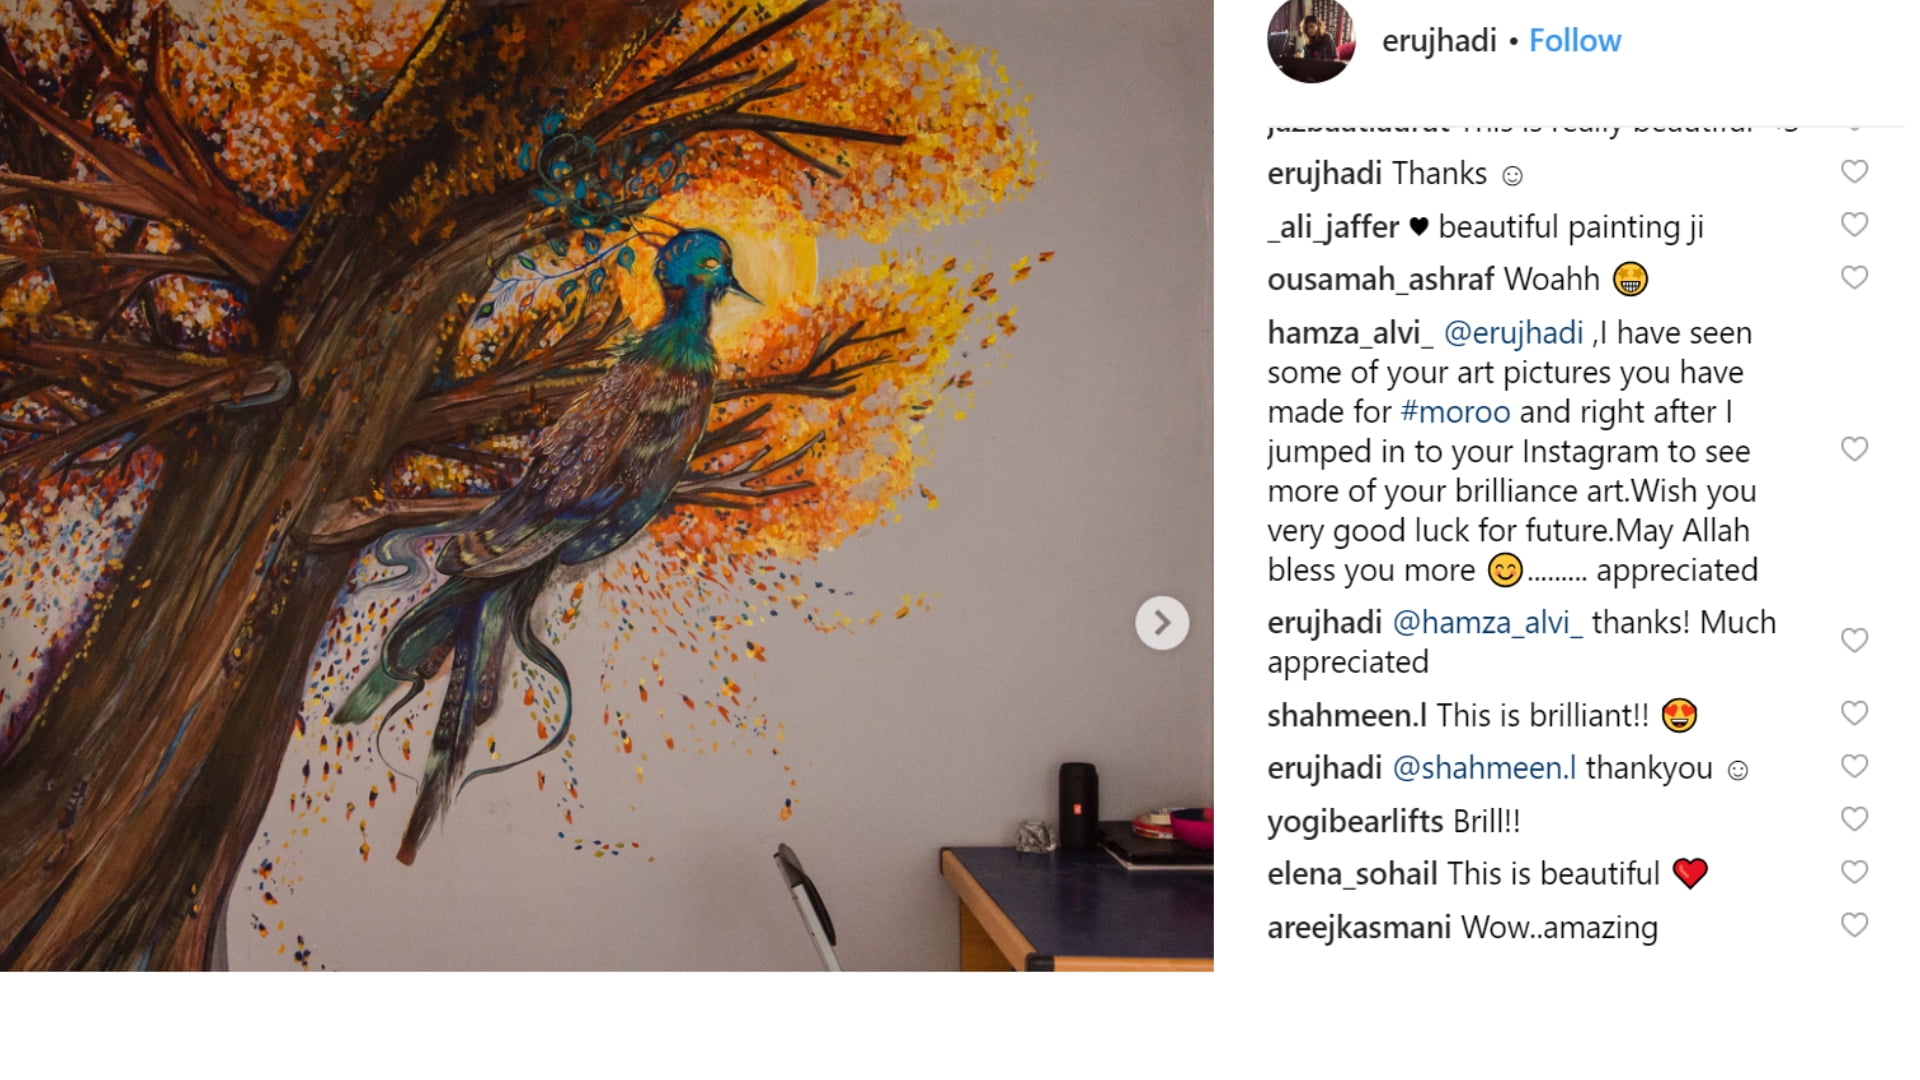Like areejkasmani's 'Wow..amazing' comment
Image resolution: width=1920 pixels, height=1080 pixels.
pyautogui.click(x=1854, y=925)
